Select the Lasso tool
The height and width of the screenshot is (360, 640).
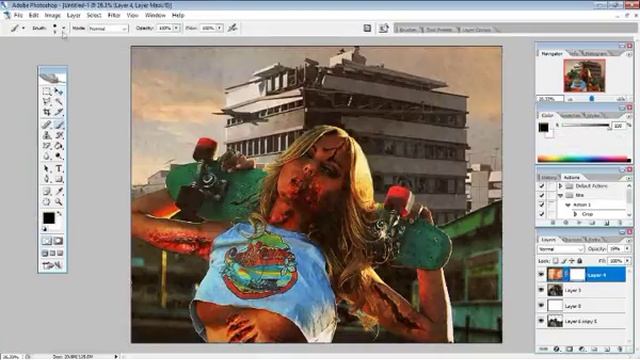(47, 101)
